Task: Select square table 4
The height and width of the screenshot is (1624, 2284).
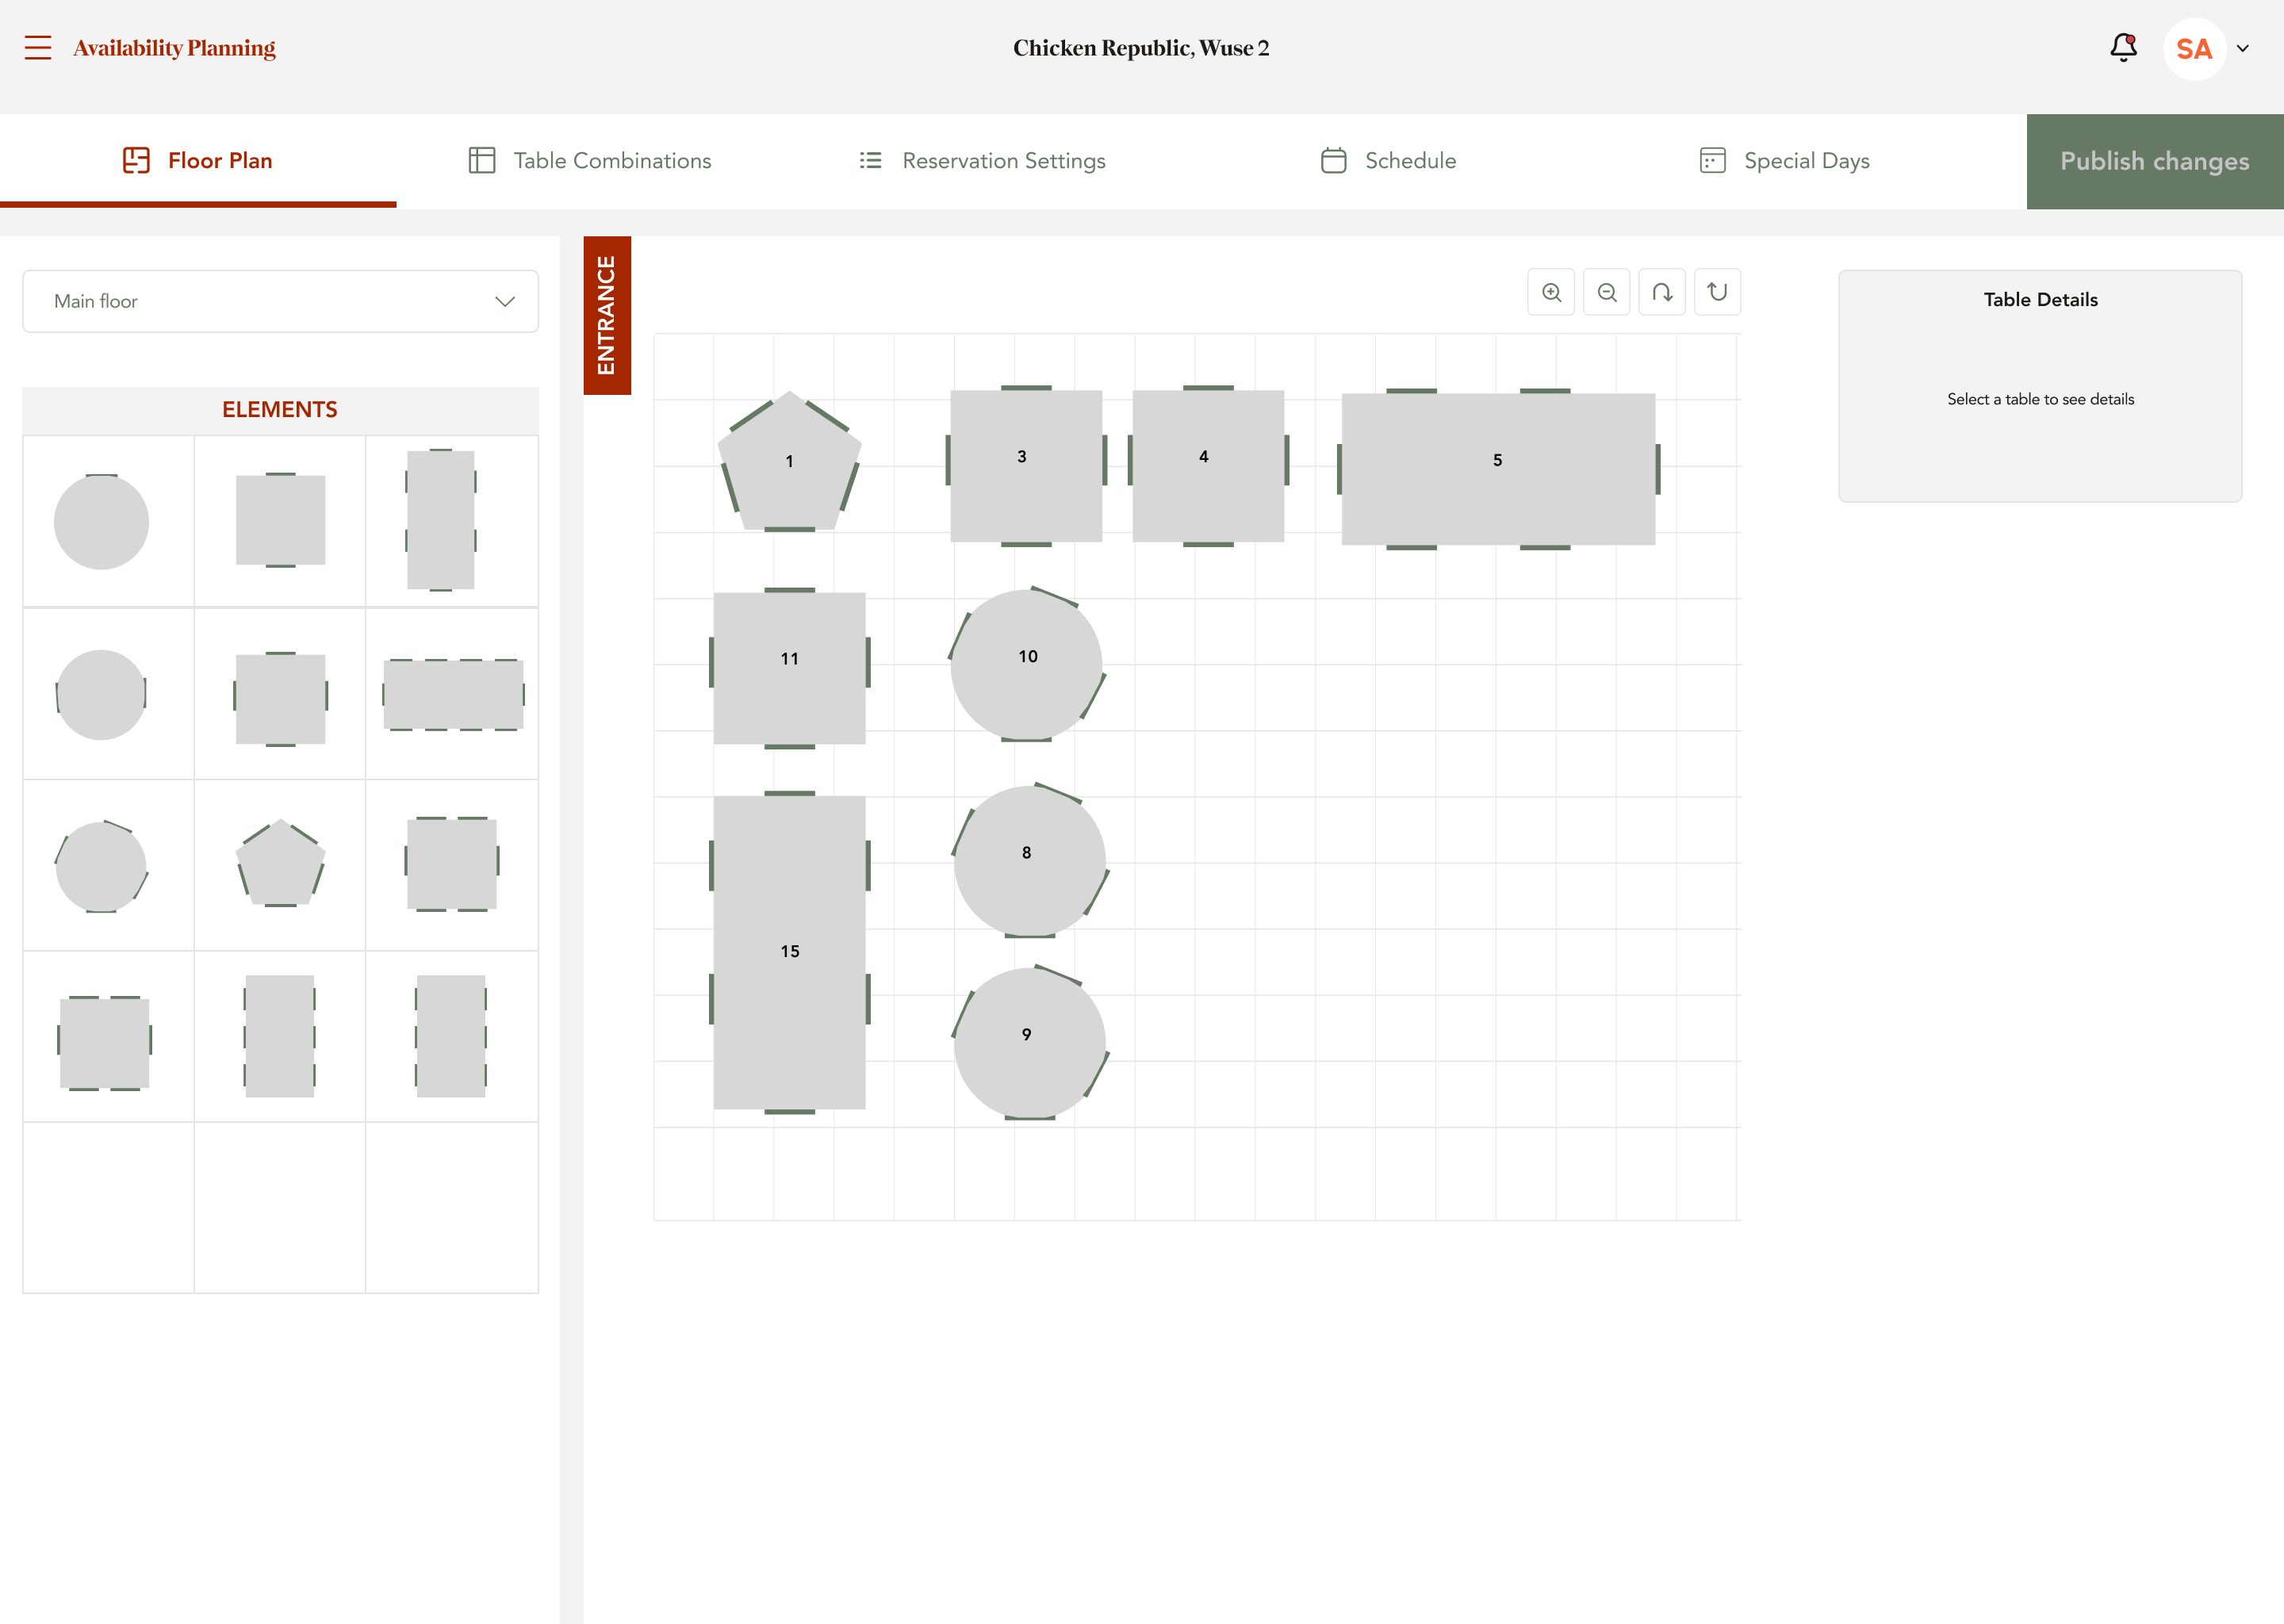Action: pos(1208,466)
